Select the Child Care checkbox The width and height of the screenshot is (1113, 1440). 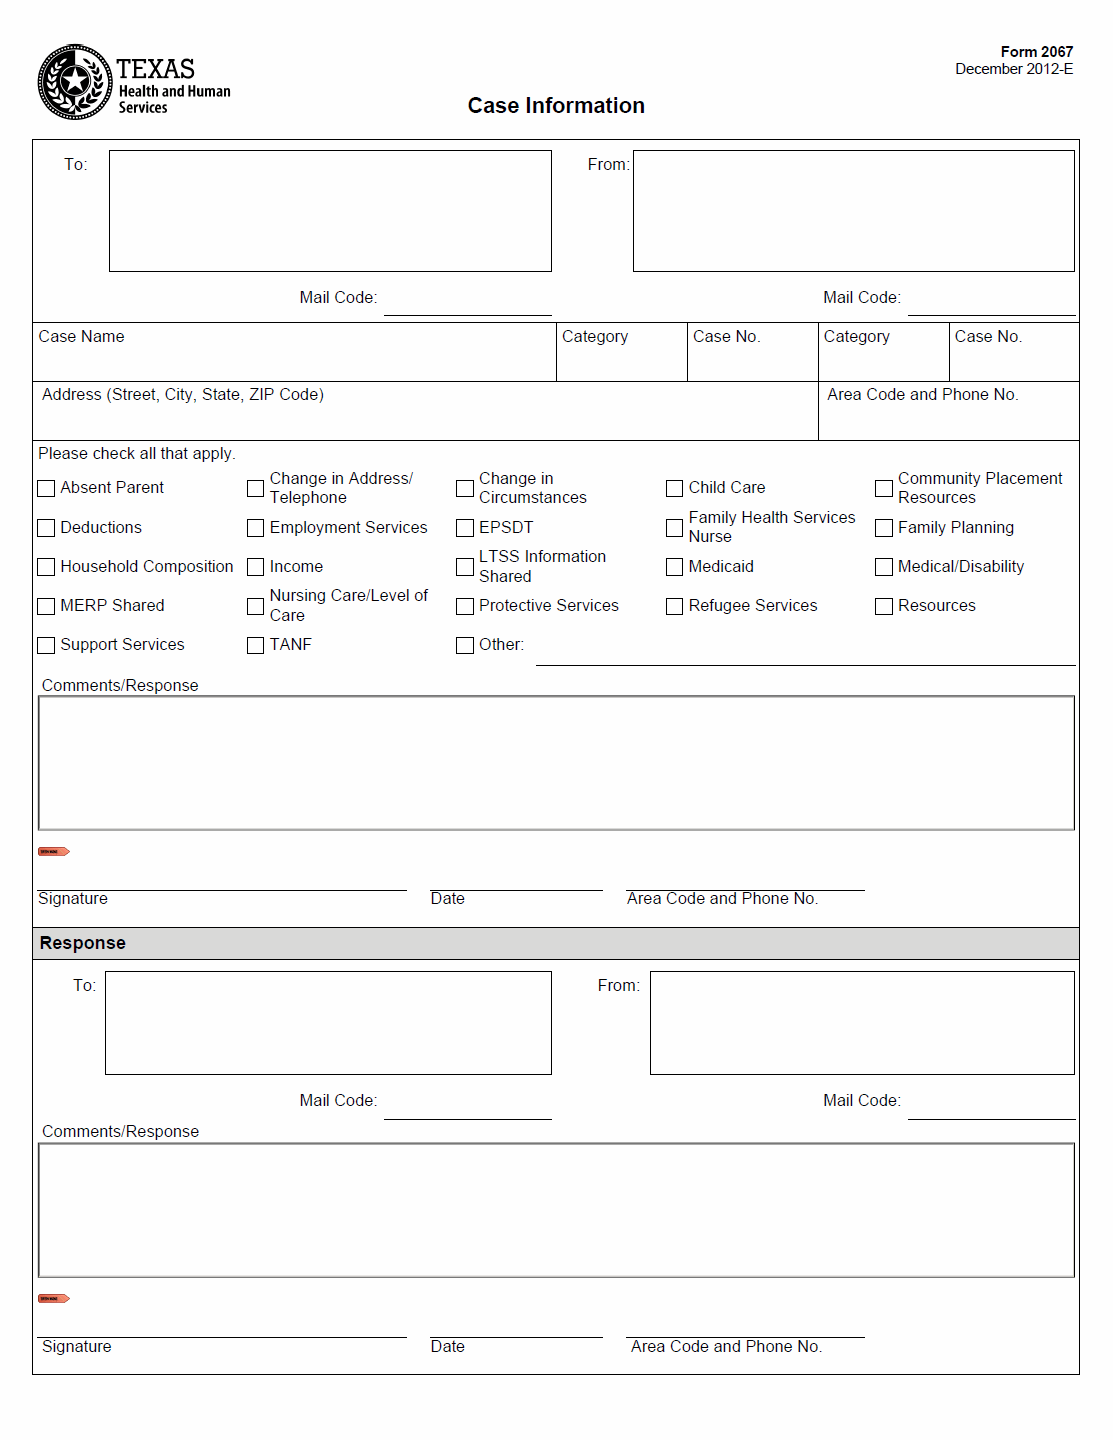tap(675, 488)
